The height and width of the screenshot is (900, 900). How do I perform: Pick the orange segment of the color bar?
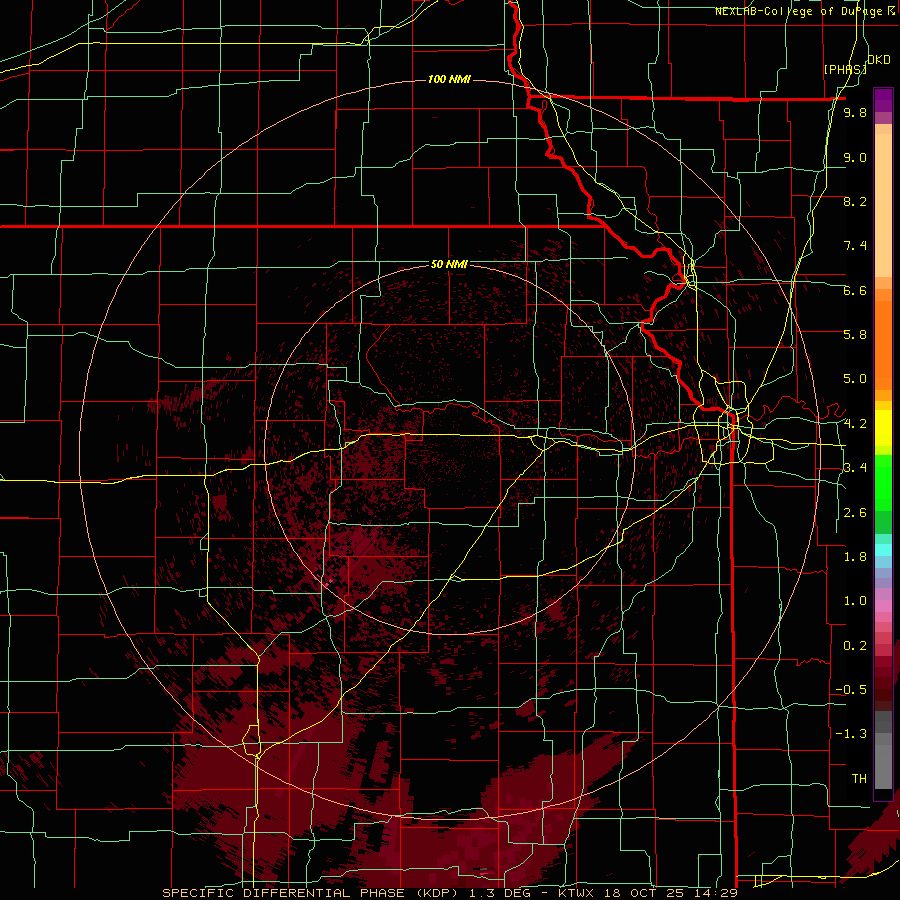pos(883,344)
